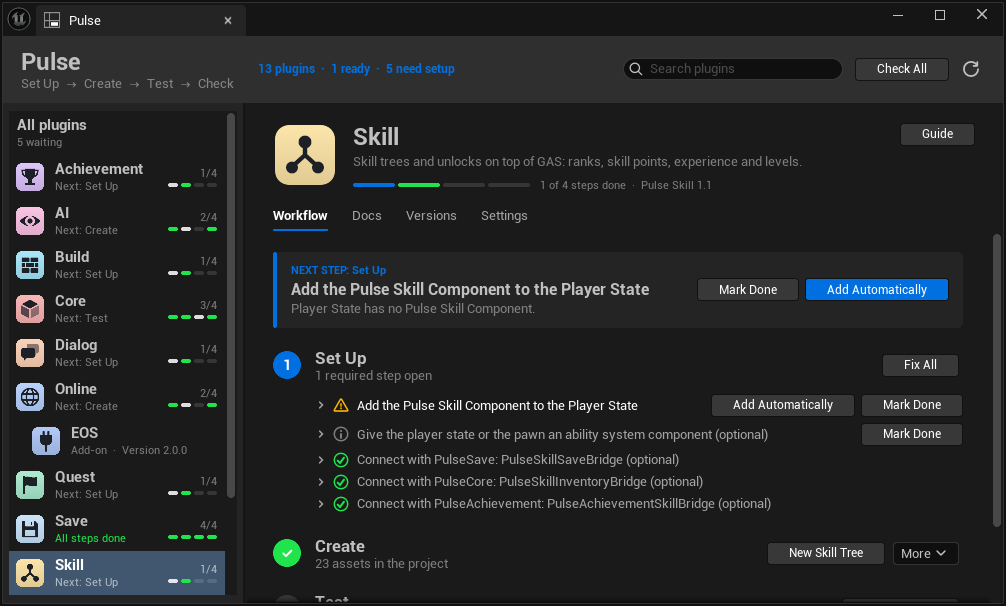This screenshot has width=1006, height=606.
Task: Click the New Skill Tree button
Action: point(826,553)
